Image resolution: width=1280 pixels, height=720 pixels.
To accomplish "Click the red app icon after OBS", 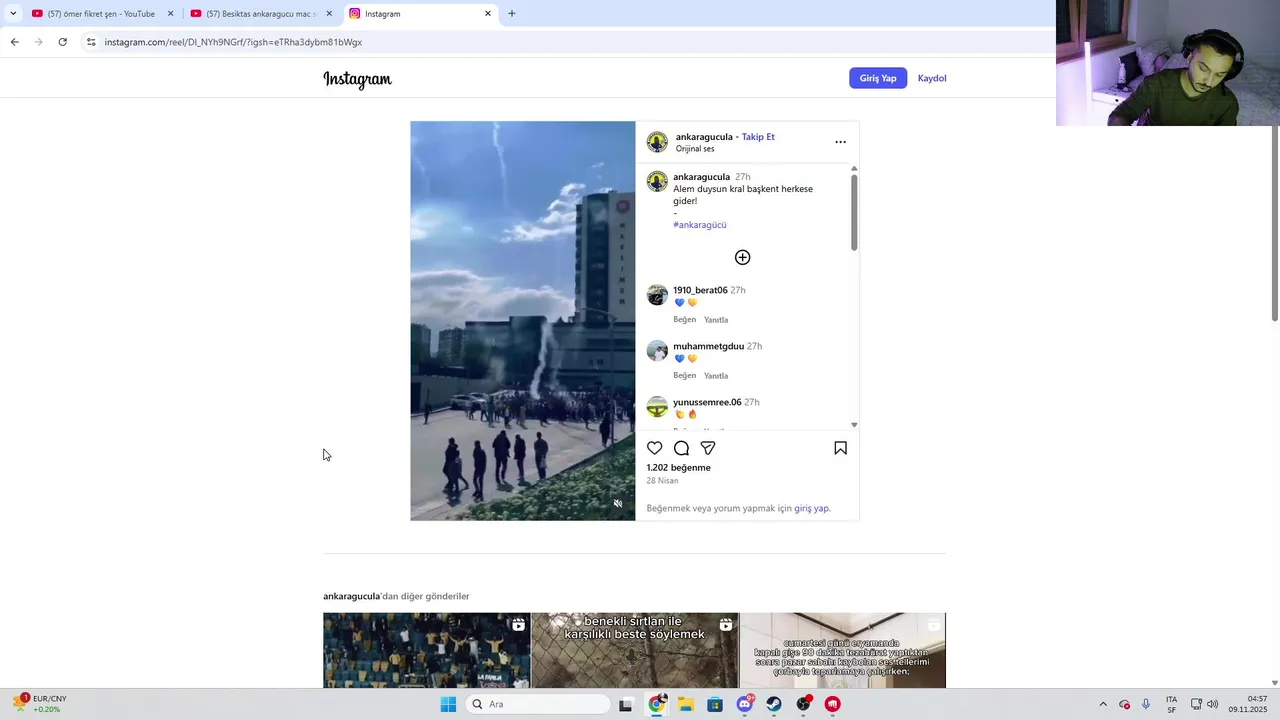I will pos(832,704).
